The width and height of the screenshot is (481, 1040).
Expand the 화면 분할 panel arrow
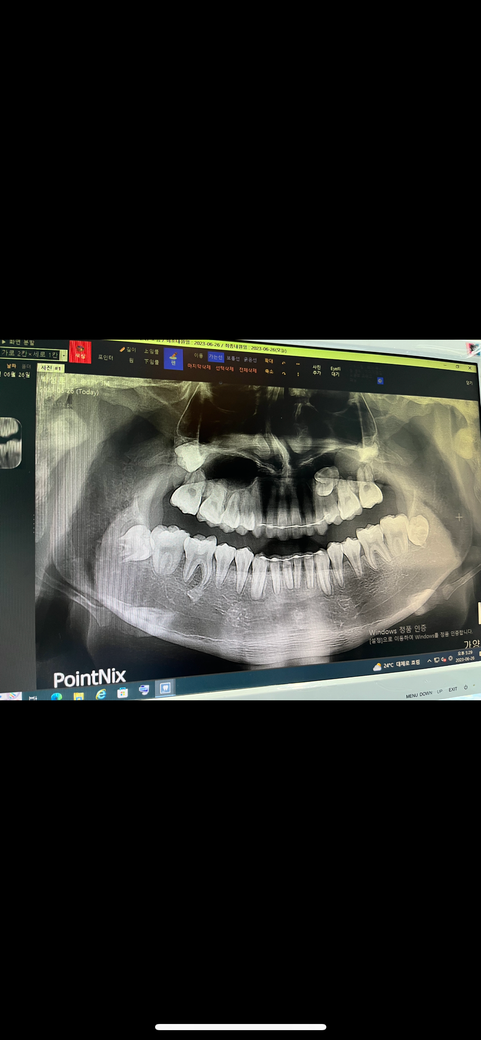click(3, 343)
